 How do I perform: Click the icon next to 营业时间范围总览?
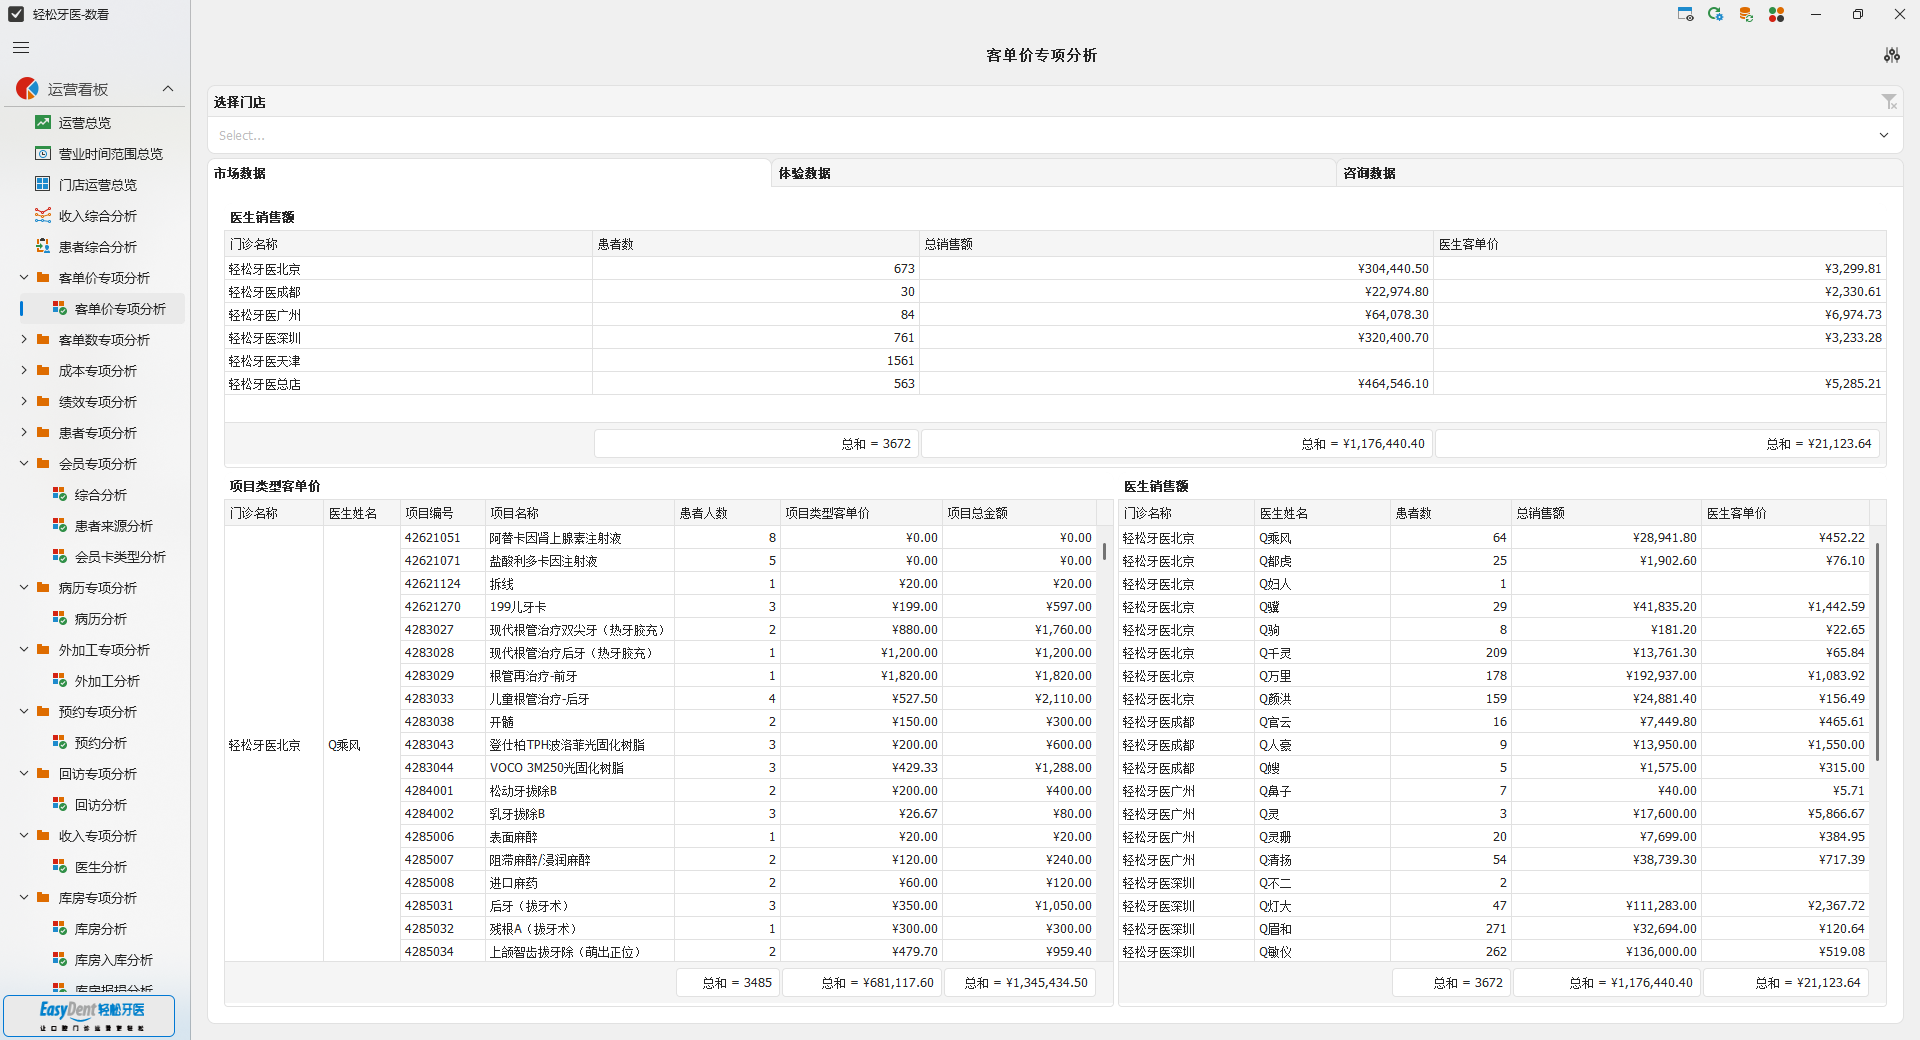43,153
